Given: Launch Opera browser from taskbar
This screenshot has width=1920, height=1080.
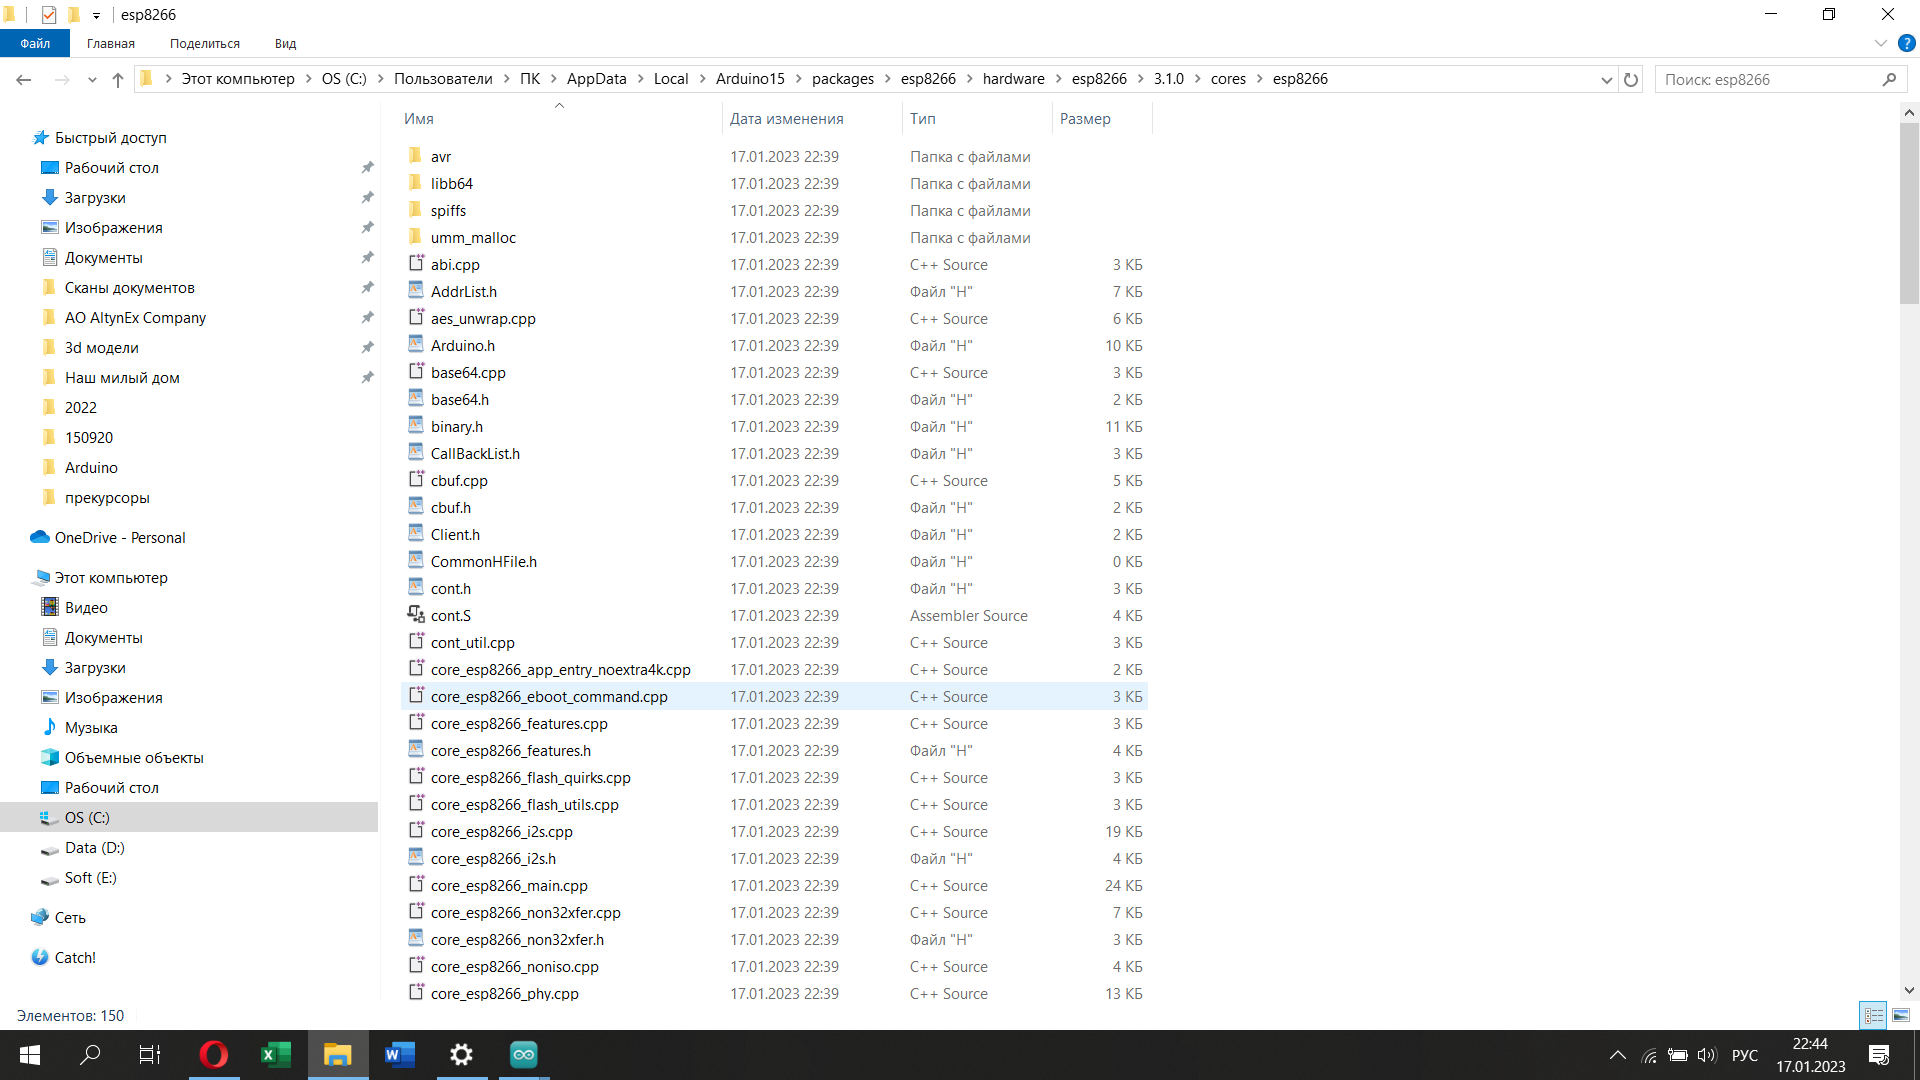Looking at the screenshot, I should coord(213,1055).
